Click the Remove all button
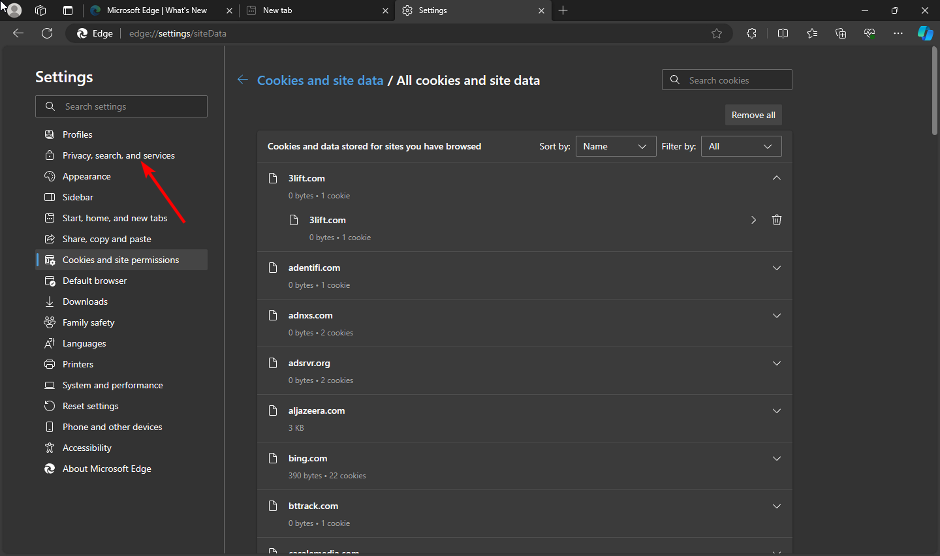This screenshot has height=556, width=940. [753, 115]
